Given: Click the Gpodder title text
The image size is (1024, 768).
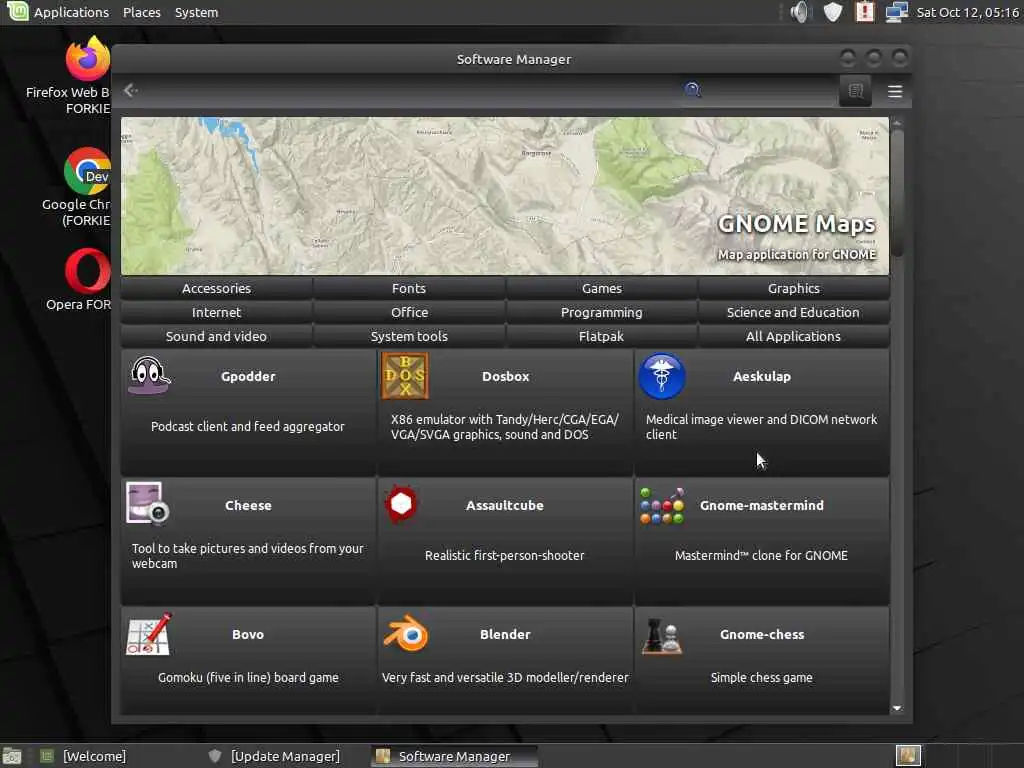Looking at the screenshot, I should point(248,376).
